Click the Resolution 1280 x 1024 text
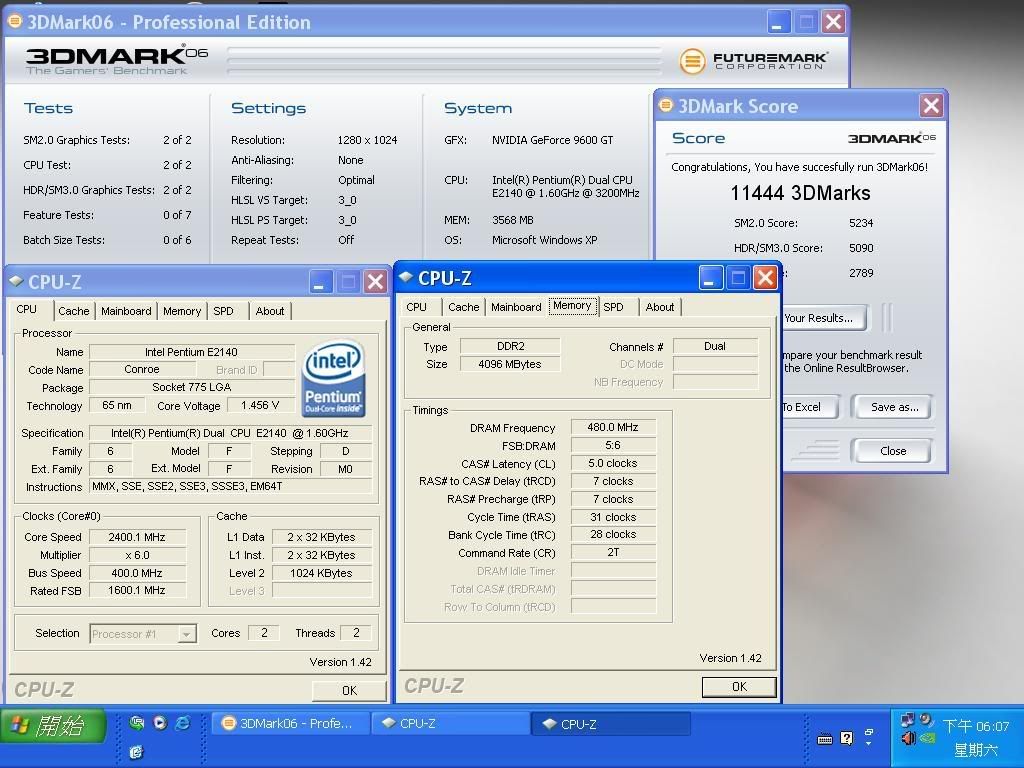Screen dimensions: 1024x768 367,140
